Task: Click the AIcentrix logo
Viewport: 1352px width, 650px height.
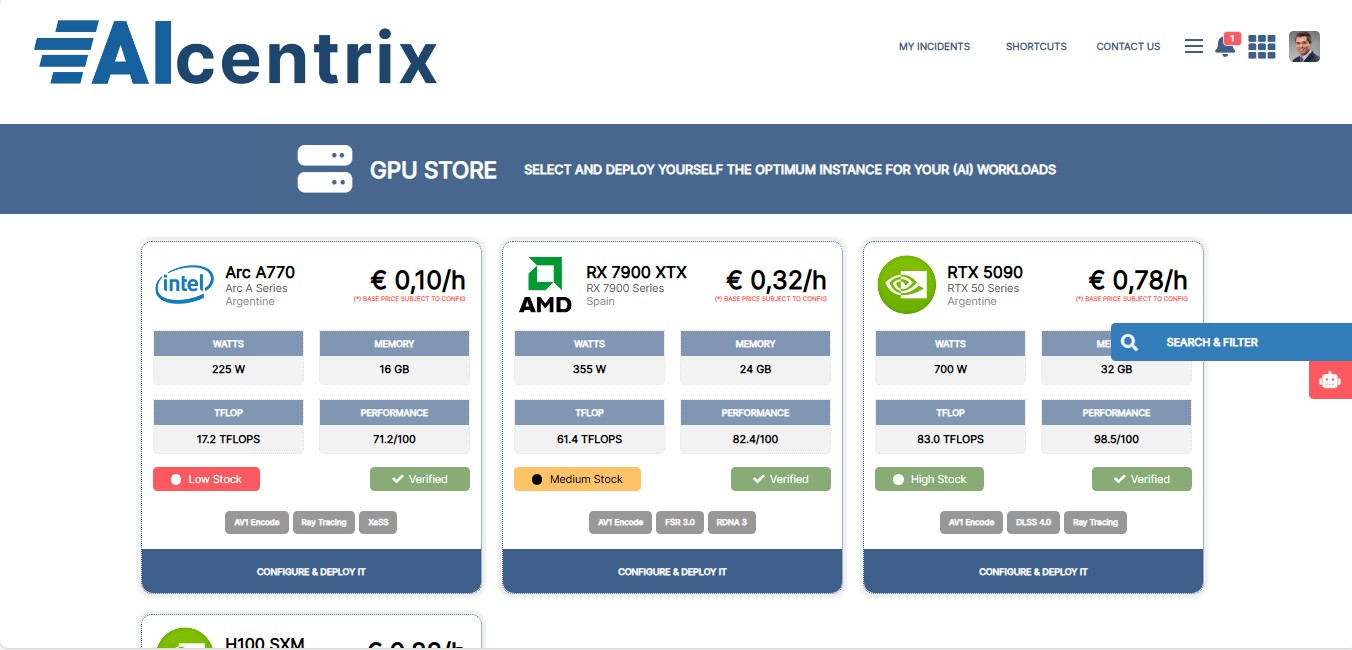Action: pyautogui.click(x=236, y=52)
